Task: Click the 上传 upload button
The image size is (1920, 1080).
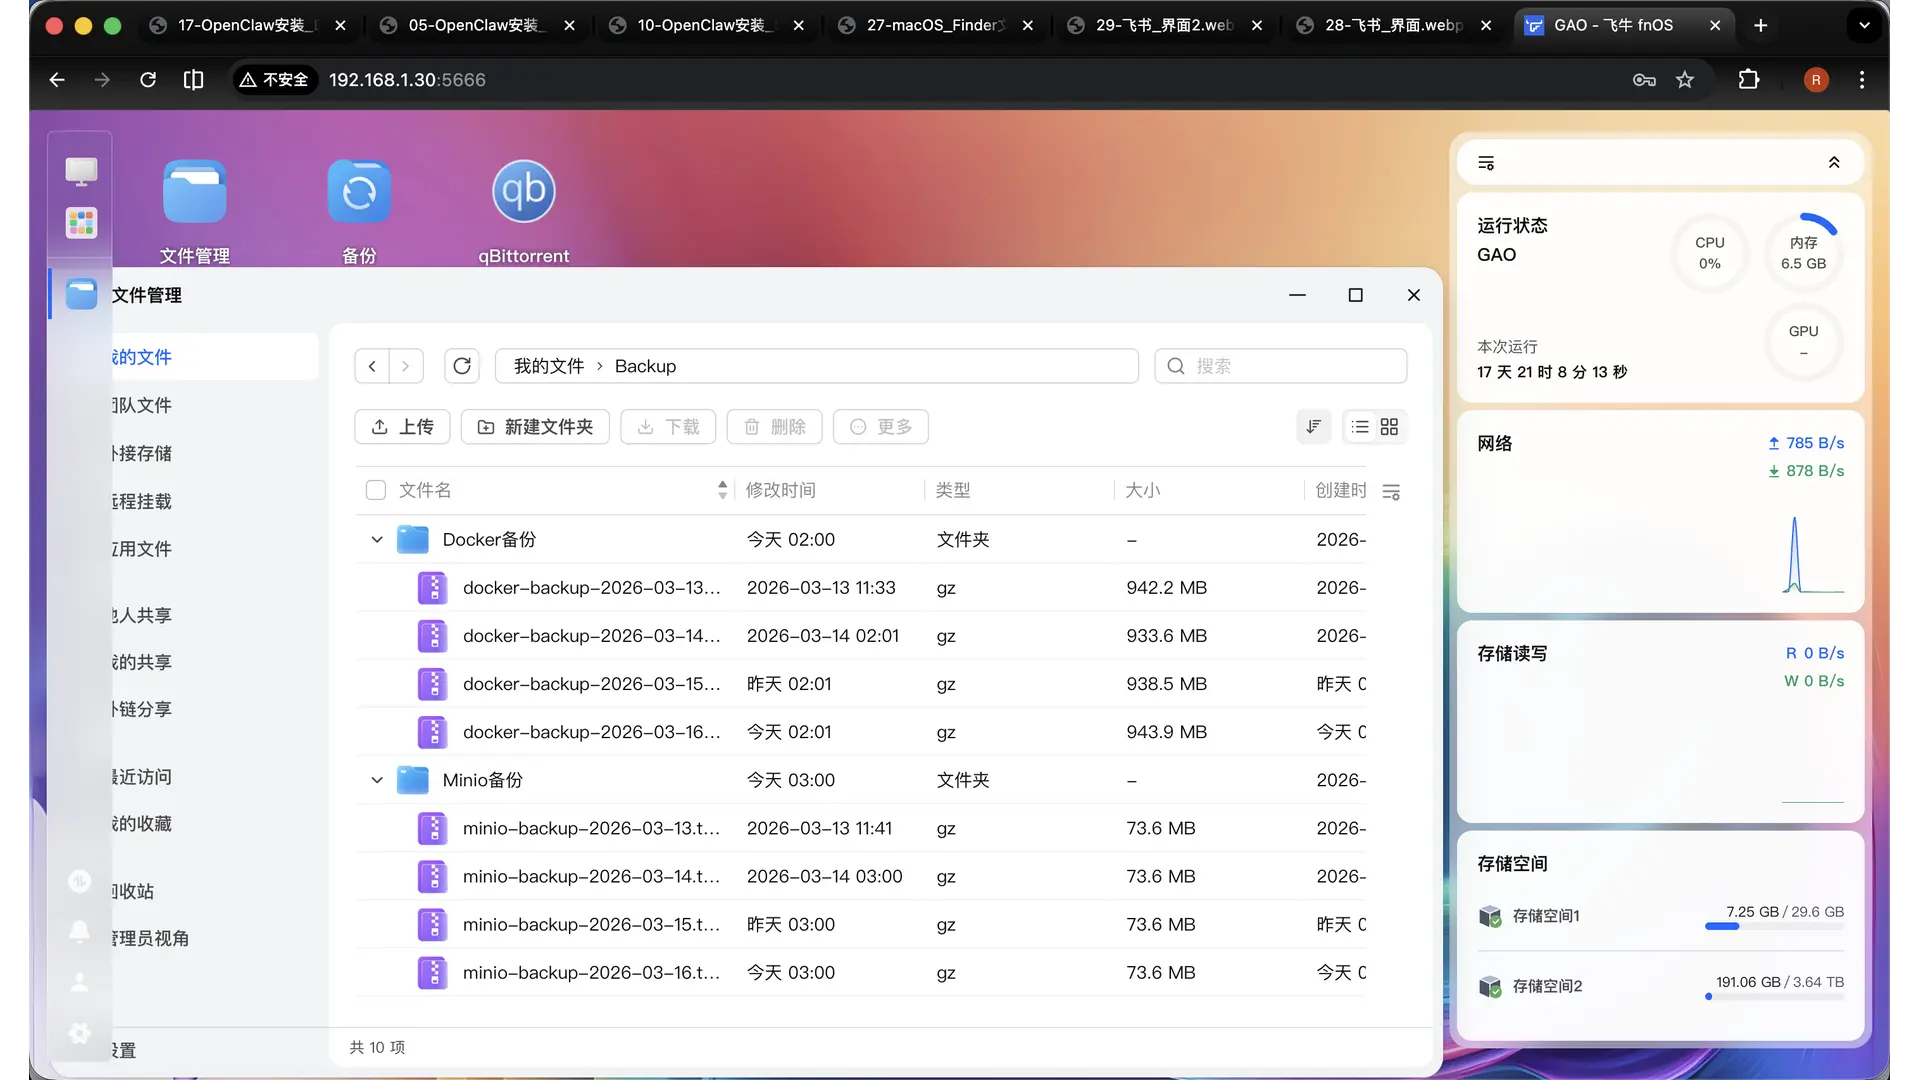Action: pos(402,427)
